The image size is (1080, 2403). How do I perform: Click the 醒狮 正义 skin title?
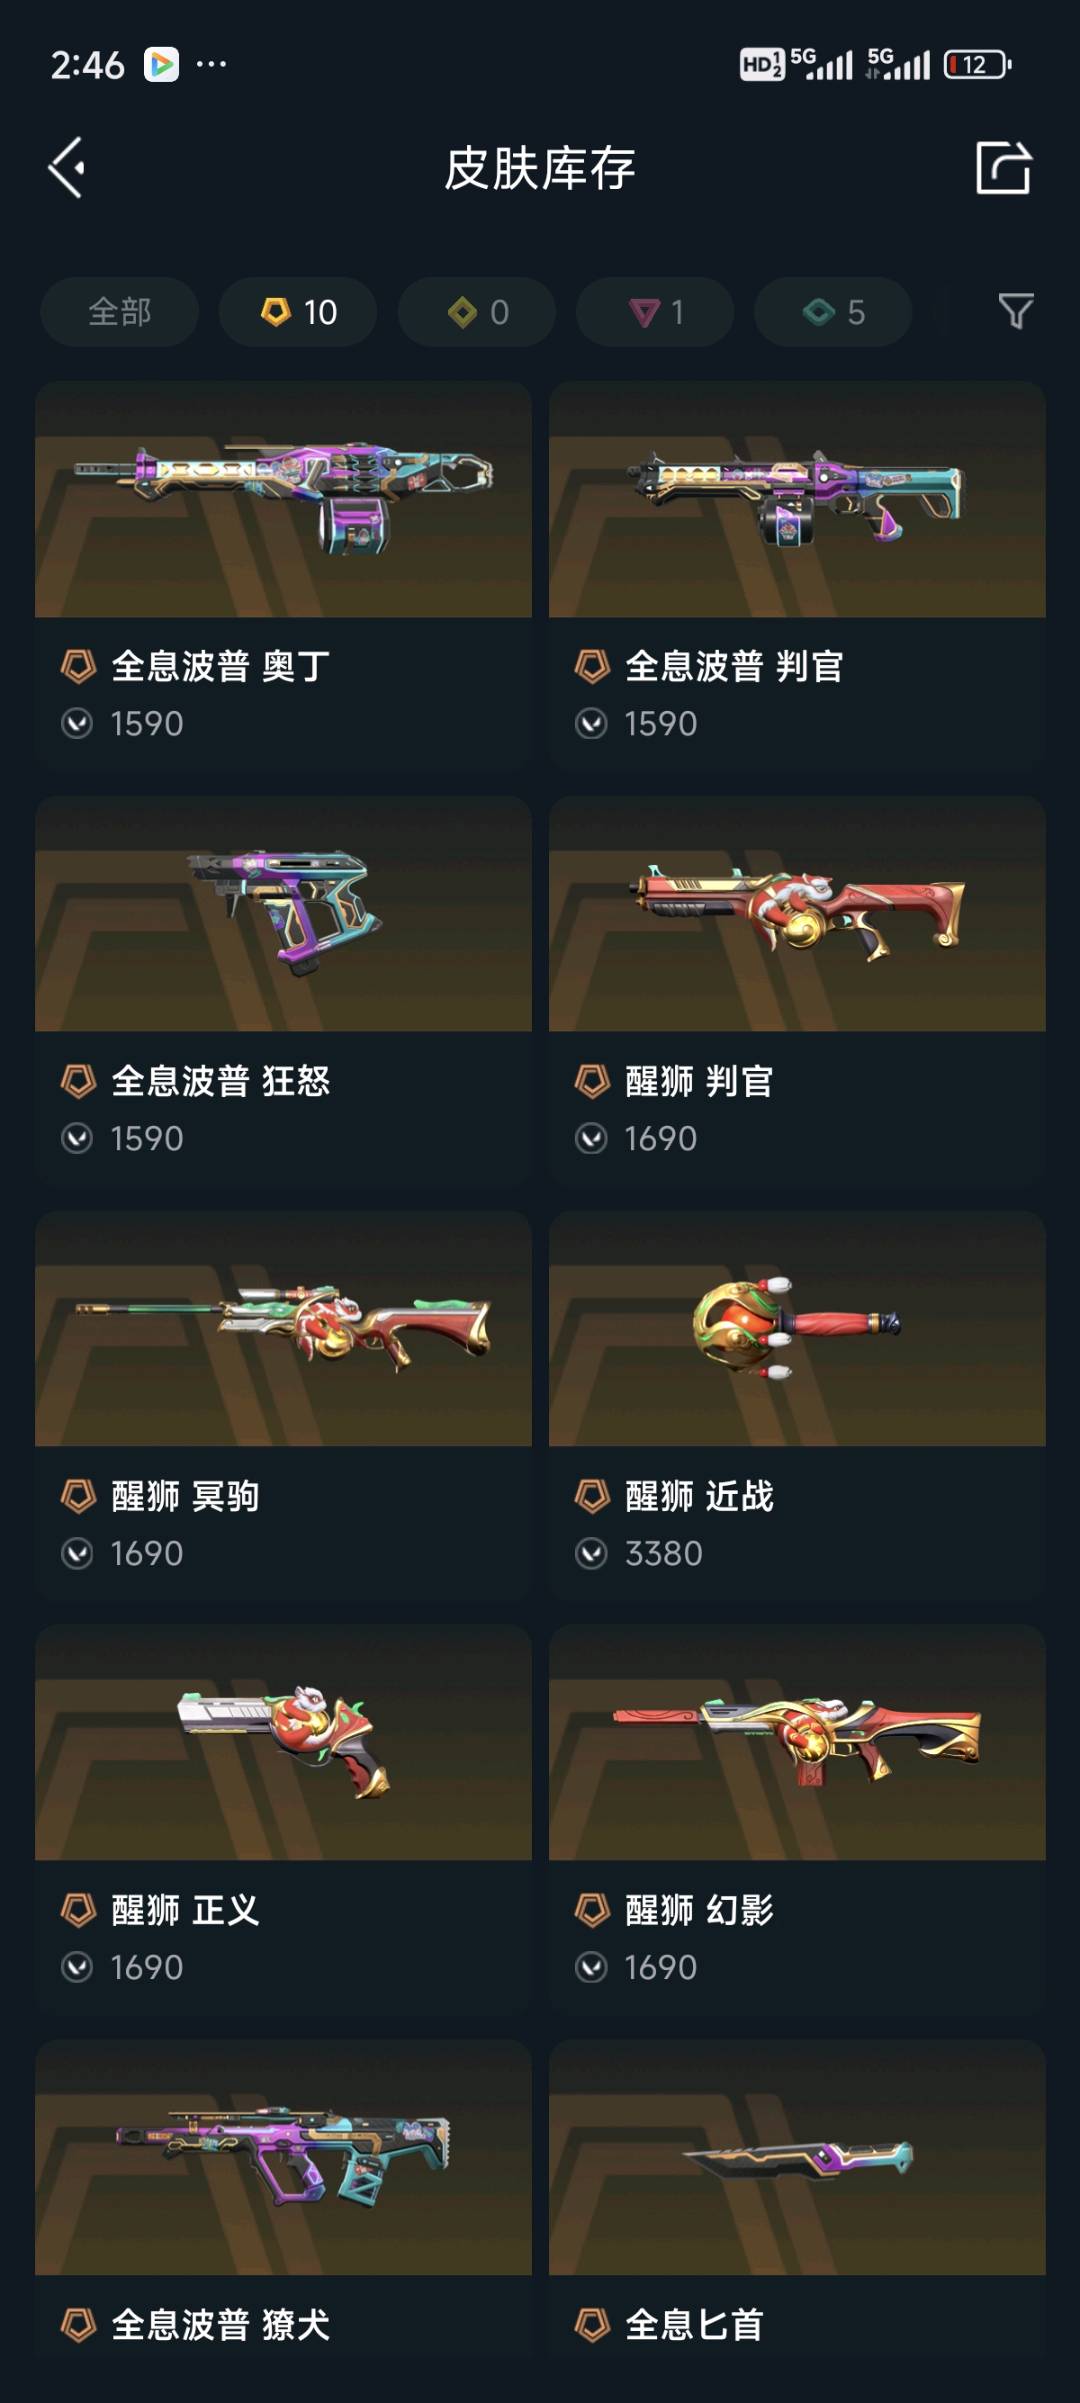[185, 1910]
